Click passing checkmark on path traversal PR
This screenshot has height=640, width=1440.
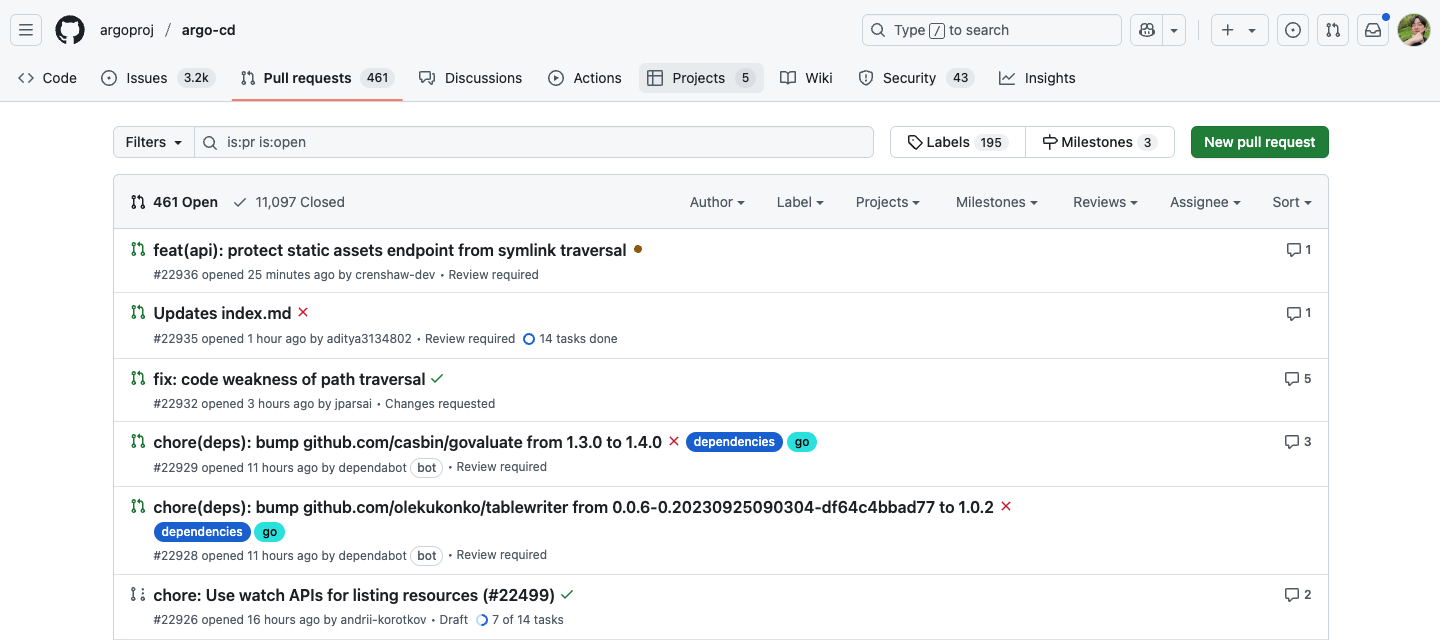pos(437,378)
